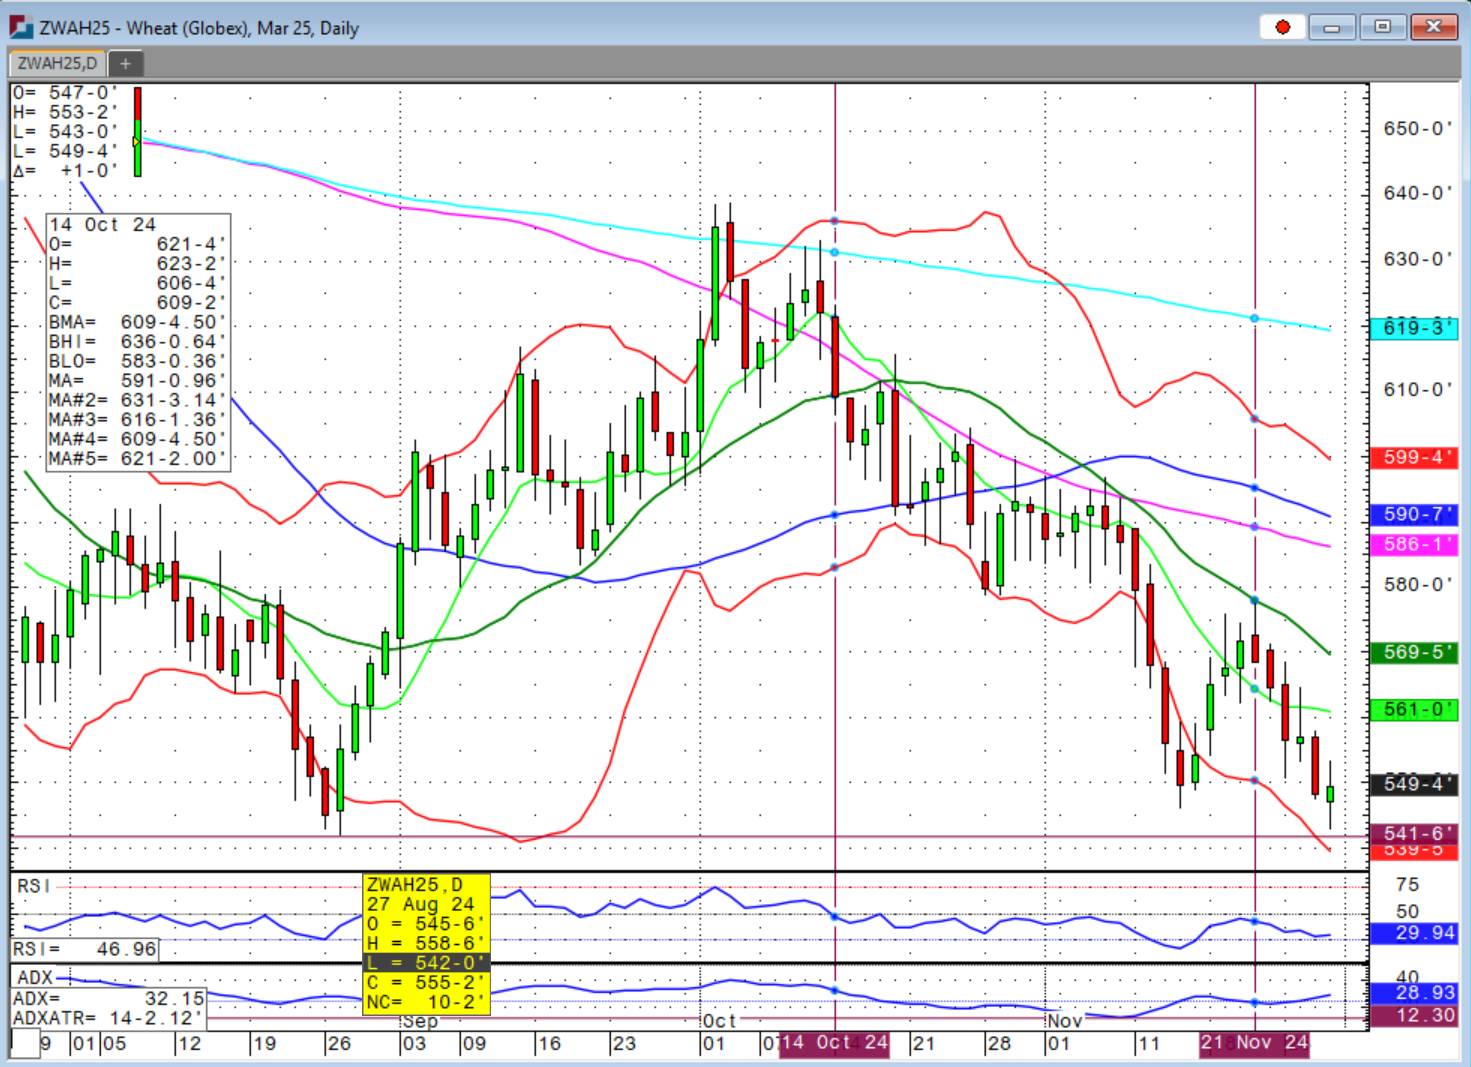Click the highlighted 14 Oct 24 date axis marker

[x=834, y=1043]
